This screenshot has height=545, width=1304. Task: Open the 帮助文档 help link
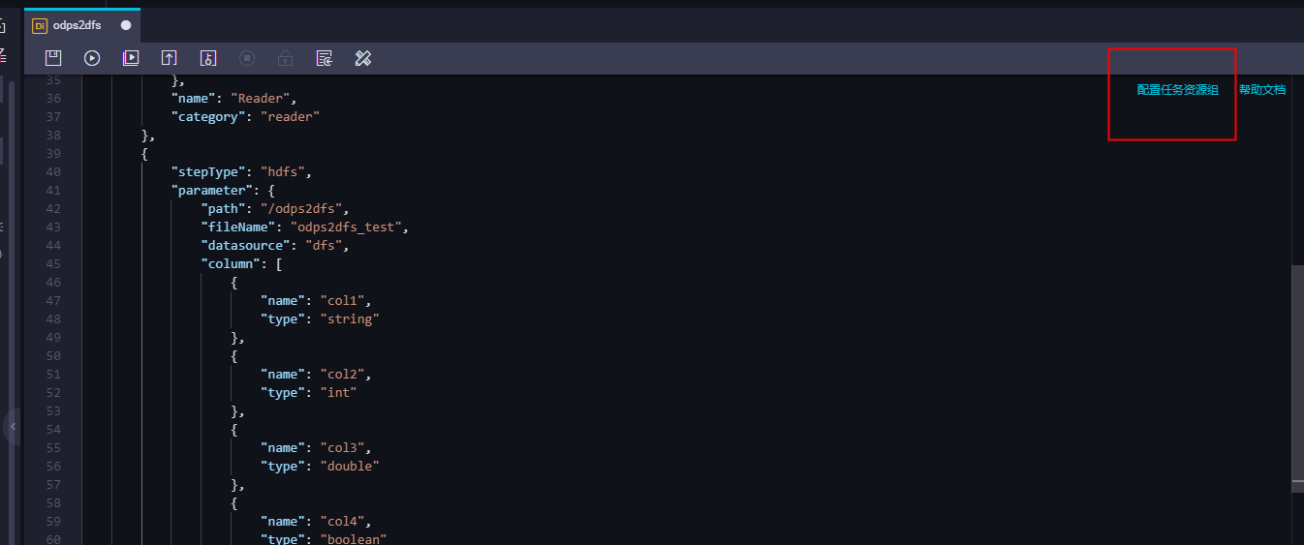pos(1262,90)
